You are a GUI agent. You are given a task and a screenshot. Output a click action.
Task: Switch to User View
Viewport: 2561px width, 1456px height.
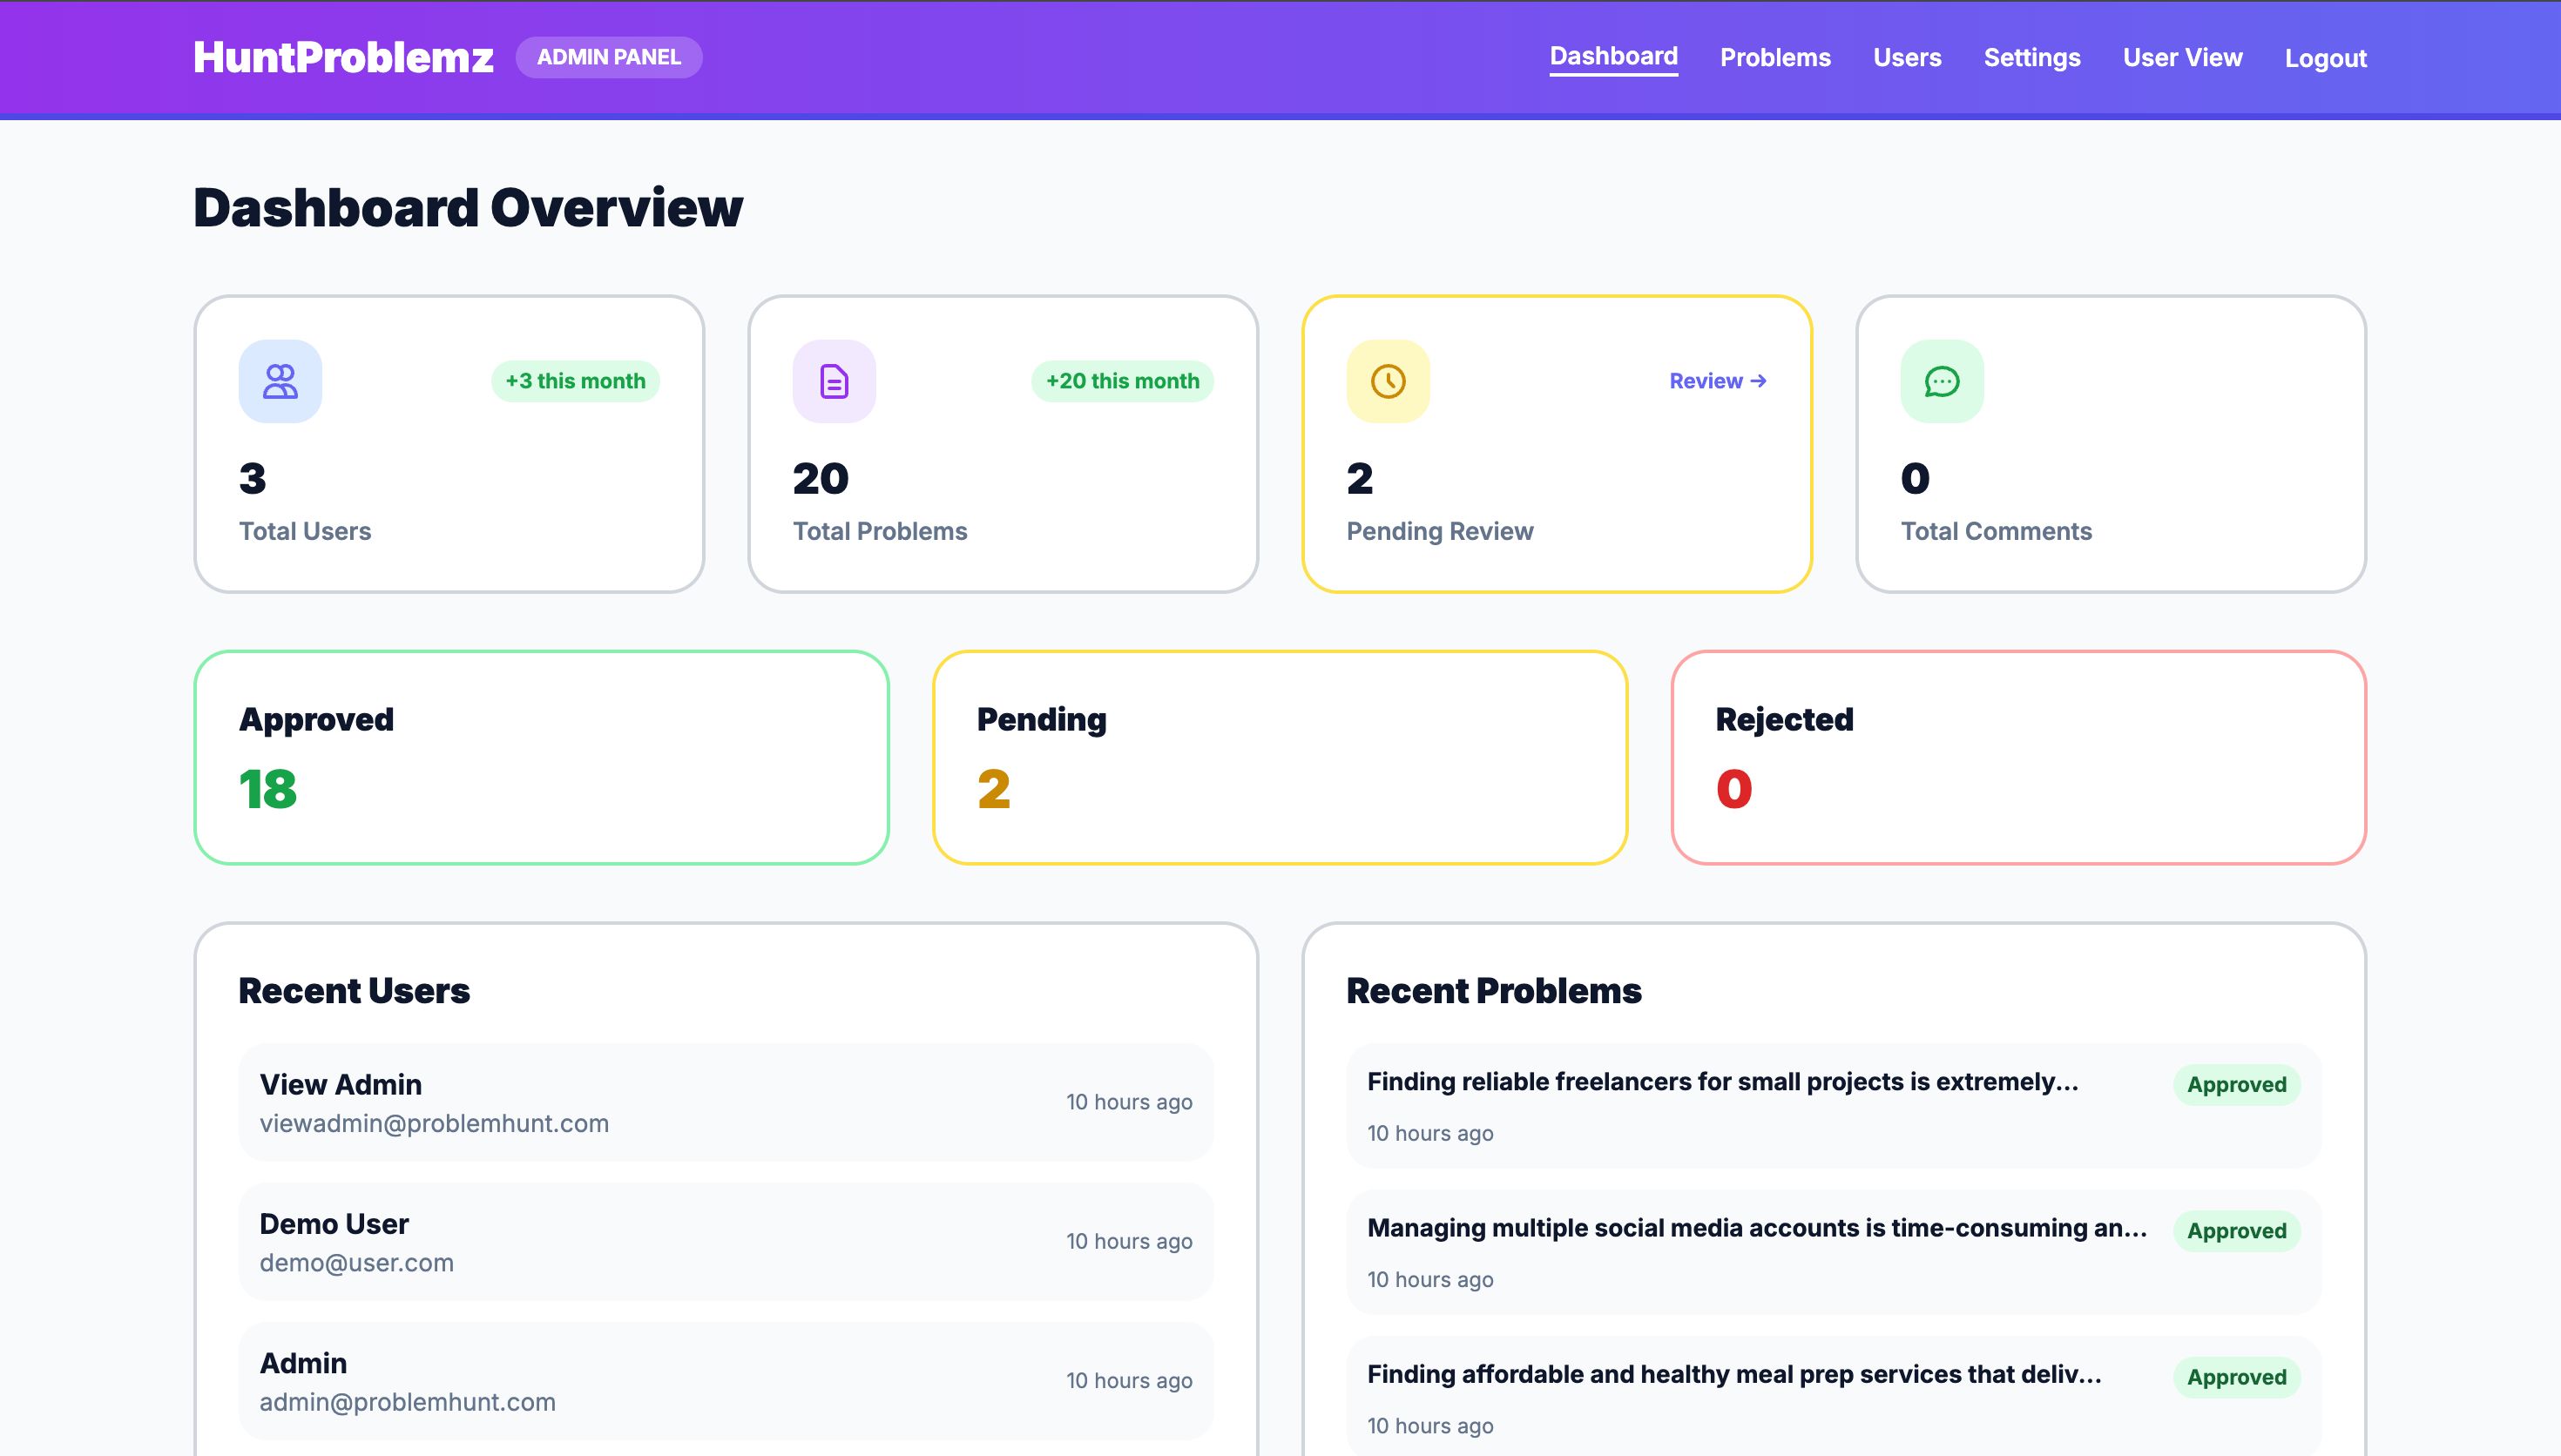(2182, 58)
